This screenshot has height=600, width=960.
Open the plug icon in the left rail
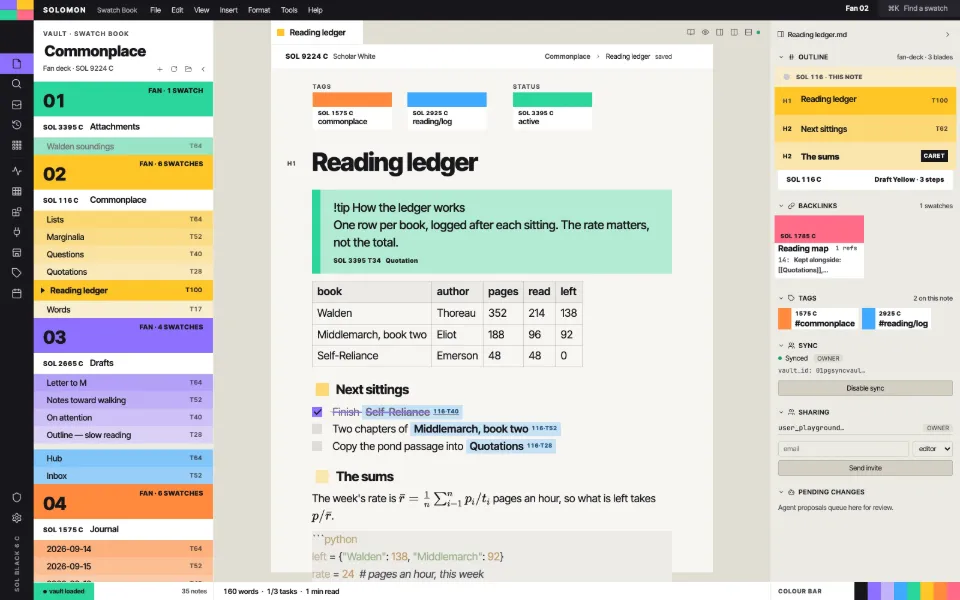pyautogui.click(x=17, y=232)
